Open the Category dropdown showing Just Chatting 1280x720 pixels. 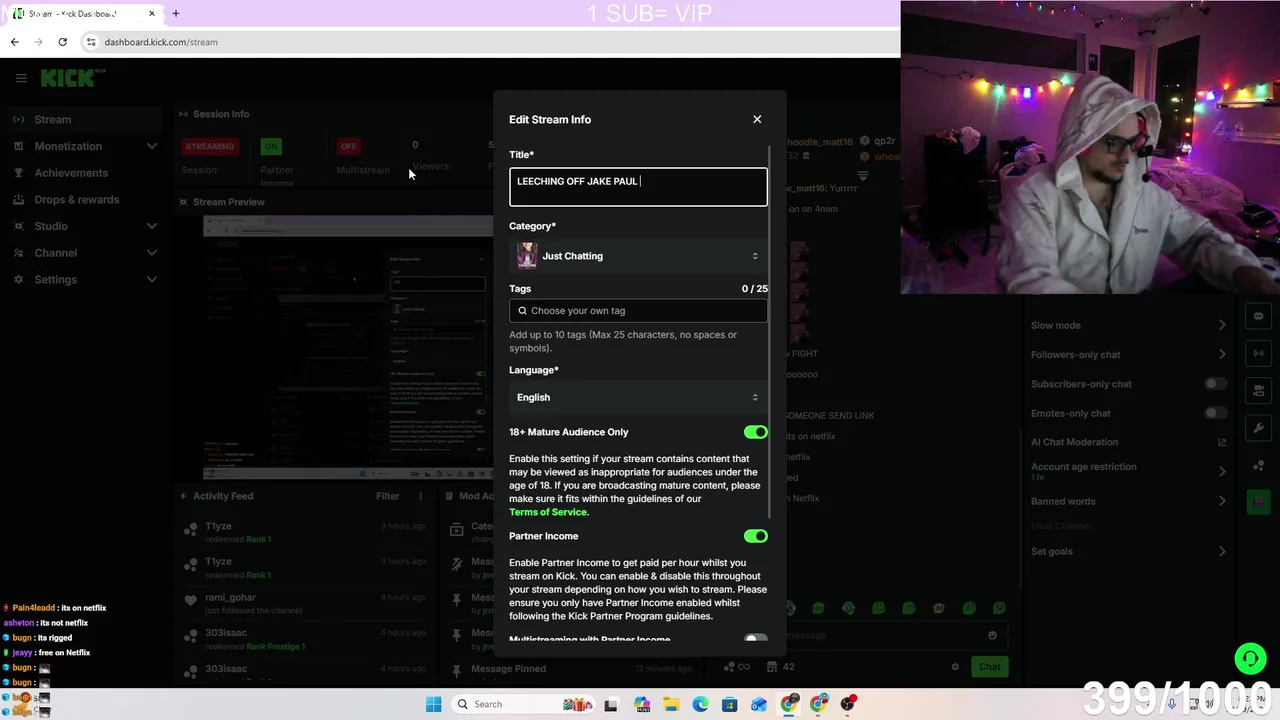pos(638,256)
